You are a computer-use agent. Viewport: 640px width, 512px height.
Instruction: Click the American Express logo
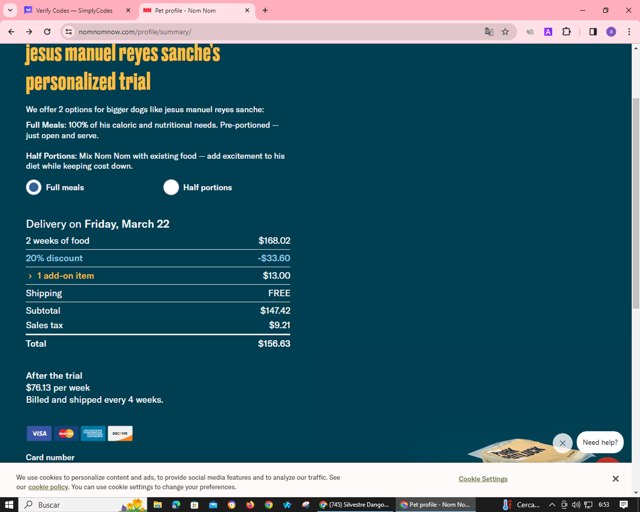coord(93,433)
